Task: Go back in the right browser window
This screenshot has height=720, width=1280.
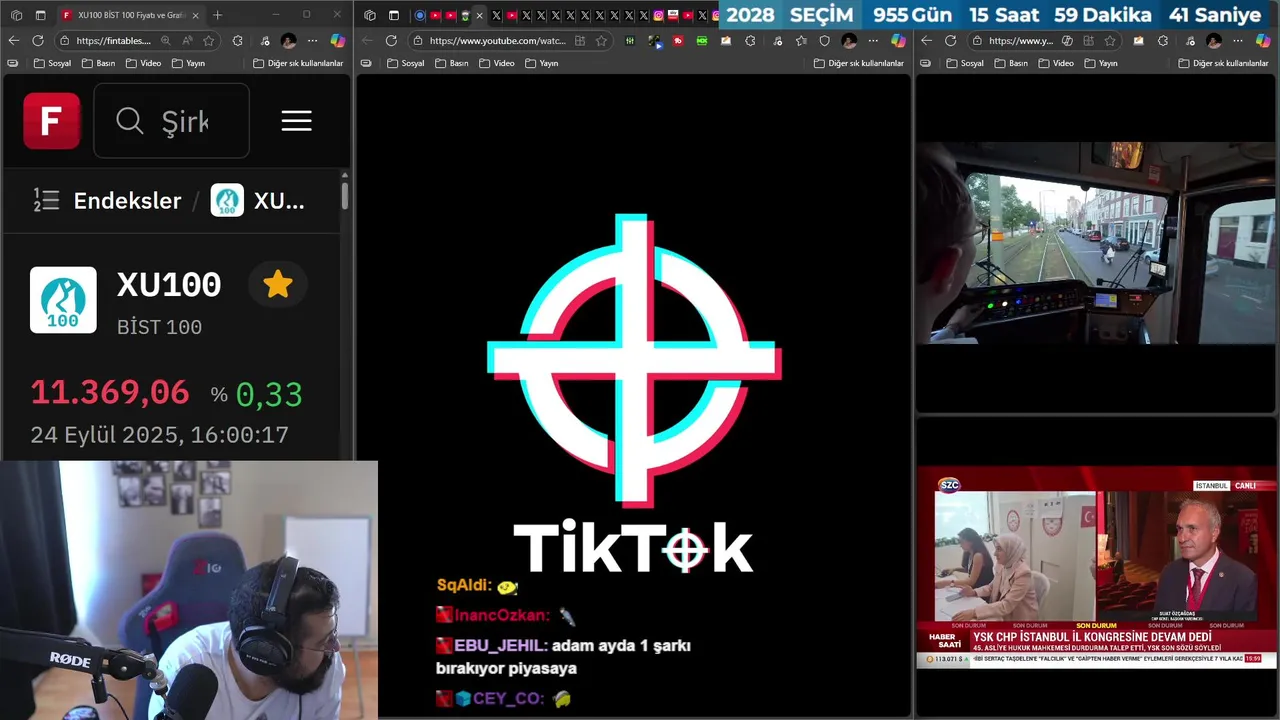Action: (x=926, y=41)
